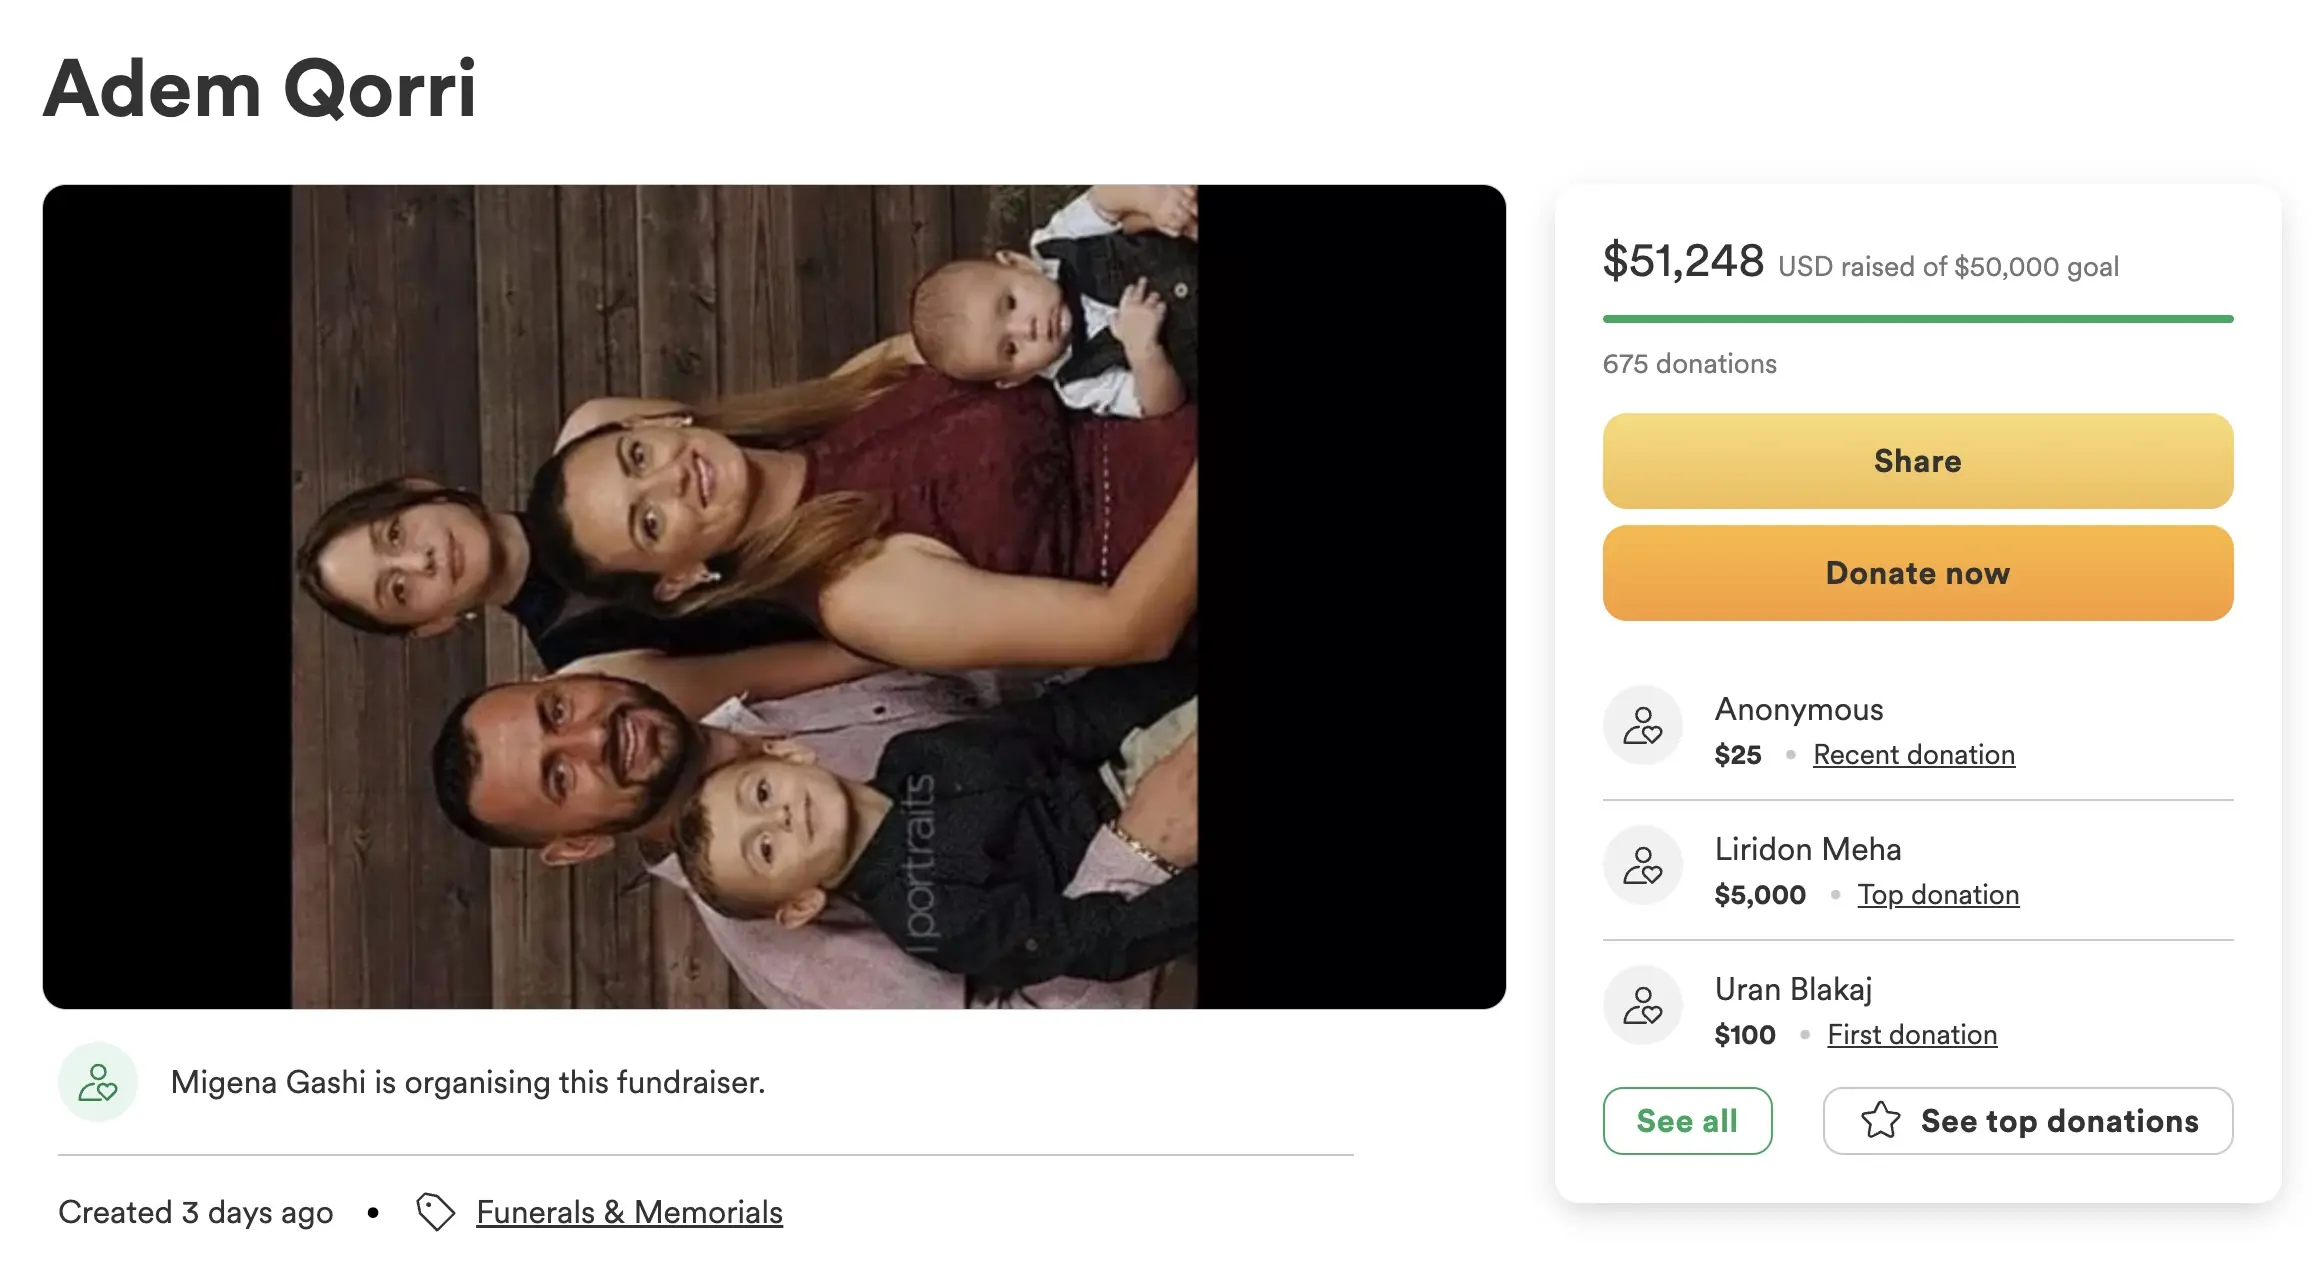2324x1266 pixels.
Task: Click the green fundraising progress bar
Action: pos(1917,319)
